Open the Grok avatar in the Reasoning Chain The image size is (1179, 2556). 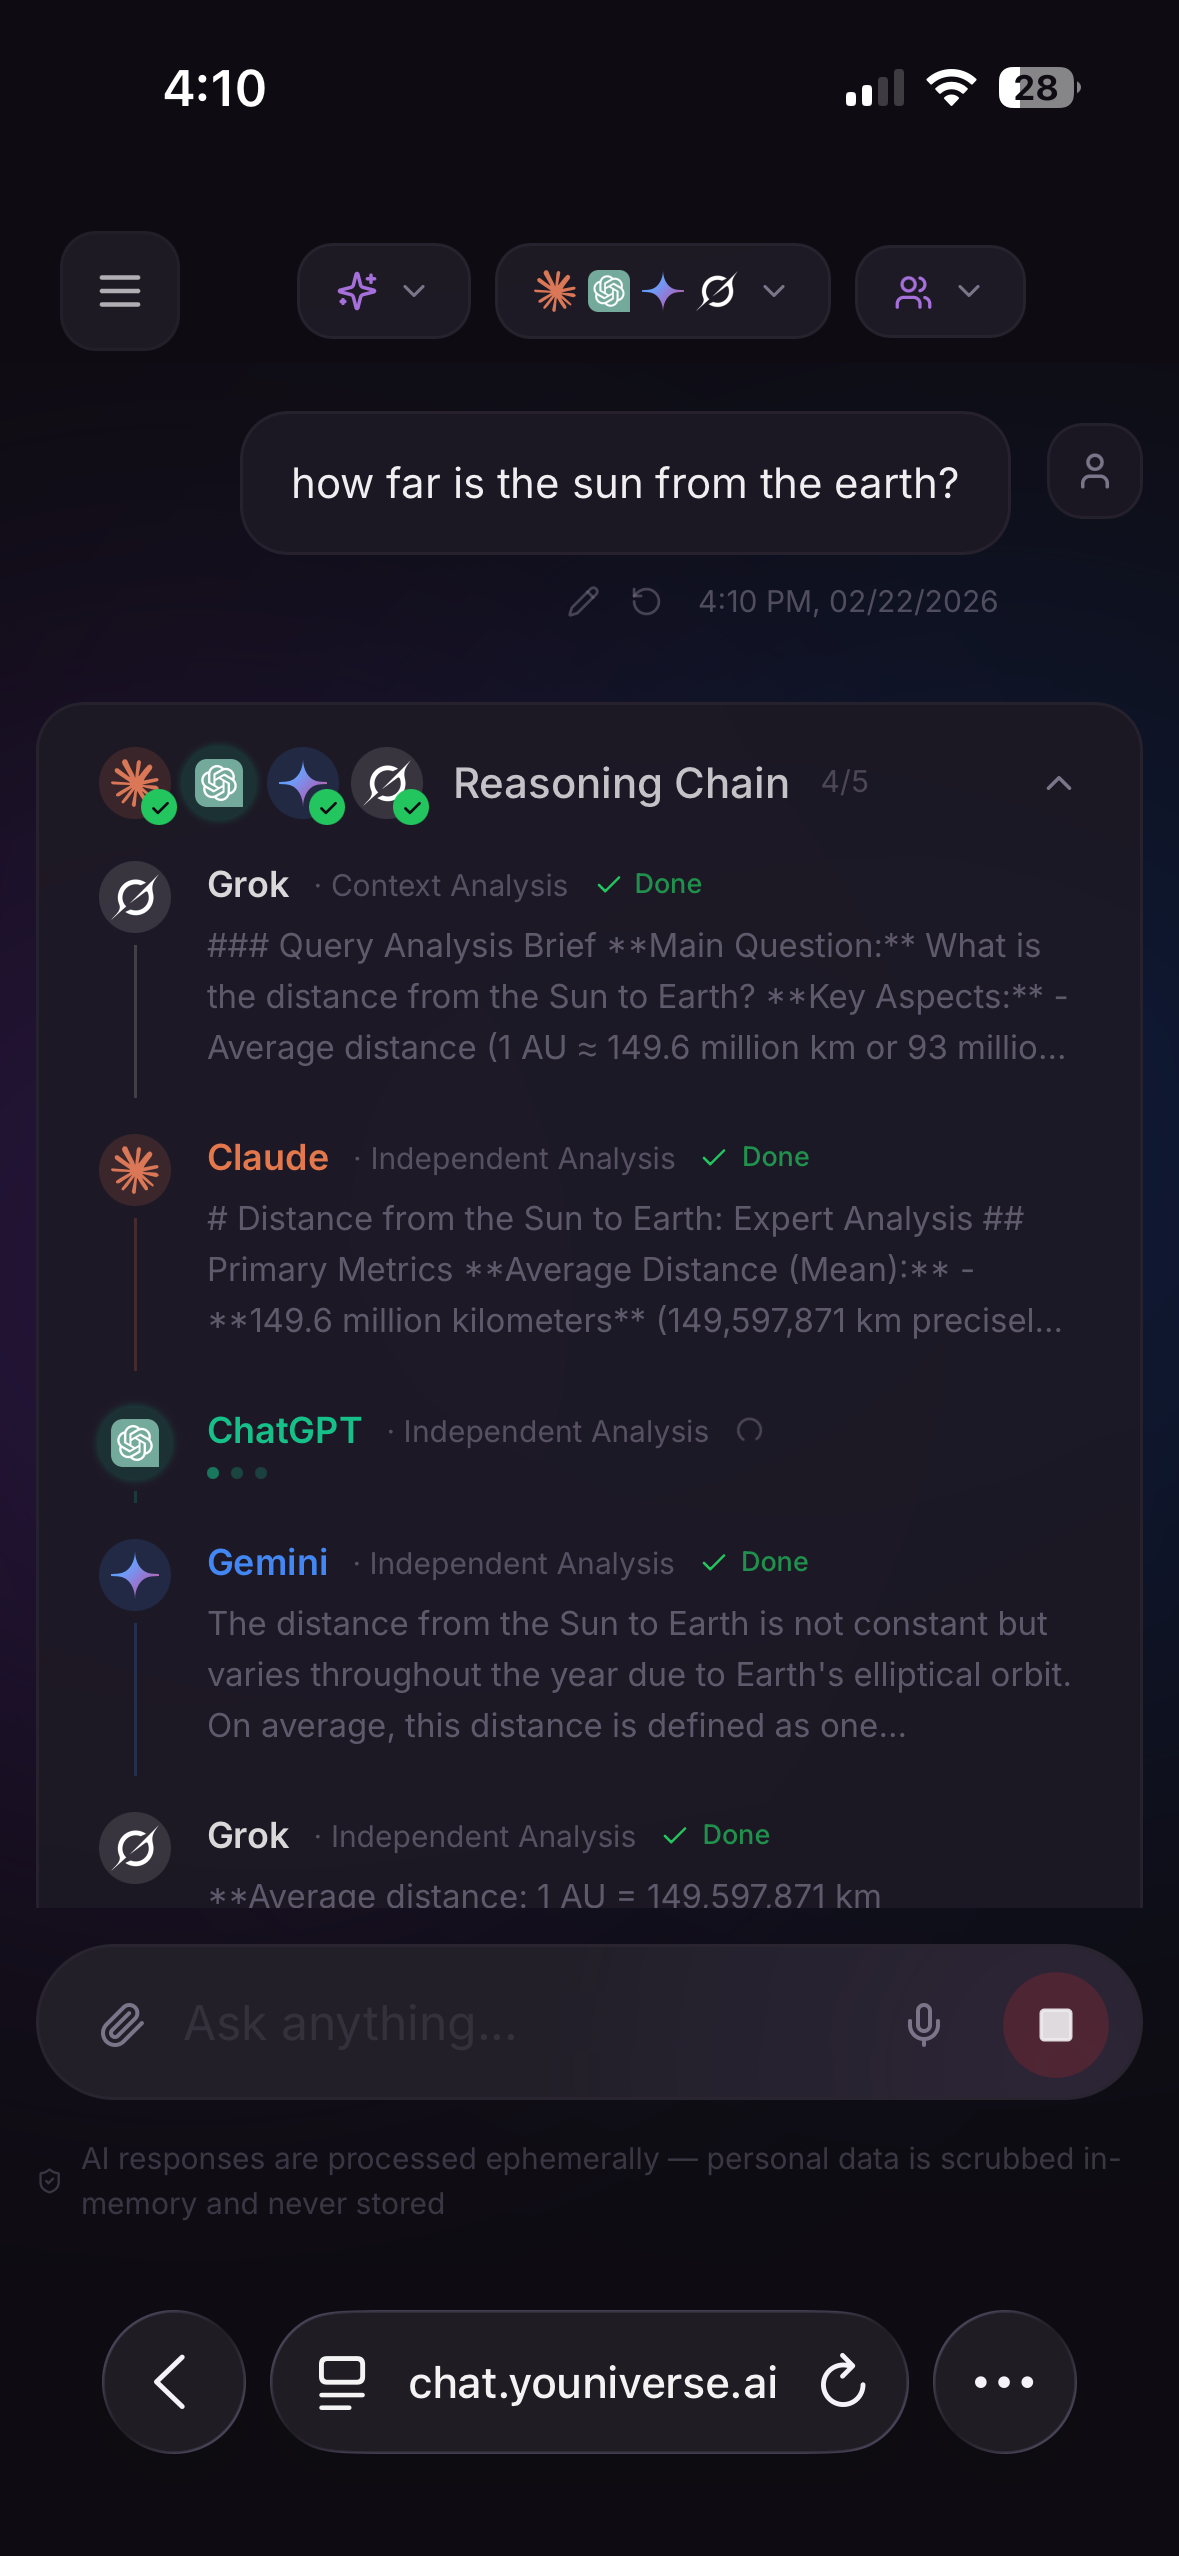(134, 897)
